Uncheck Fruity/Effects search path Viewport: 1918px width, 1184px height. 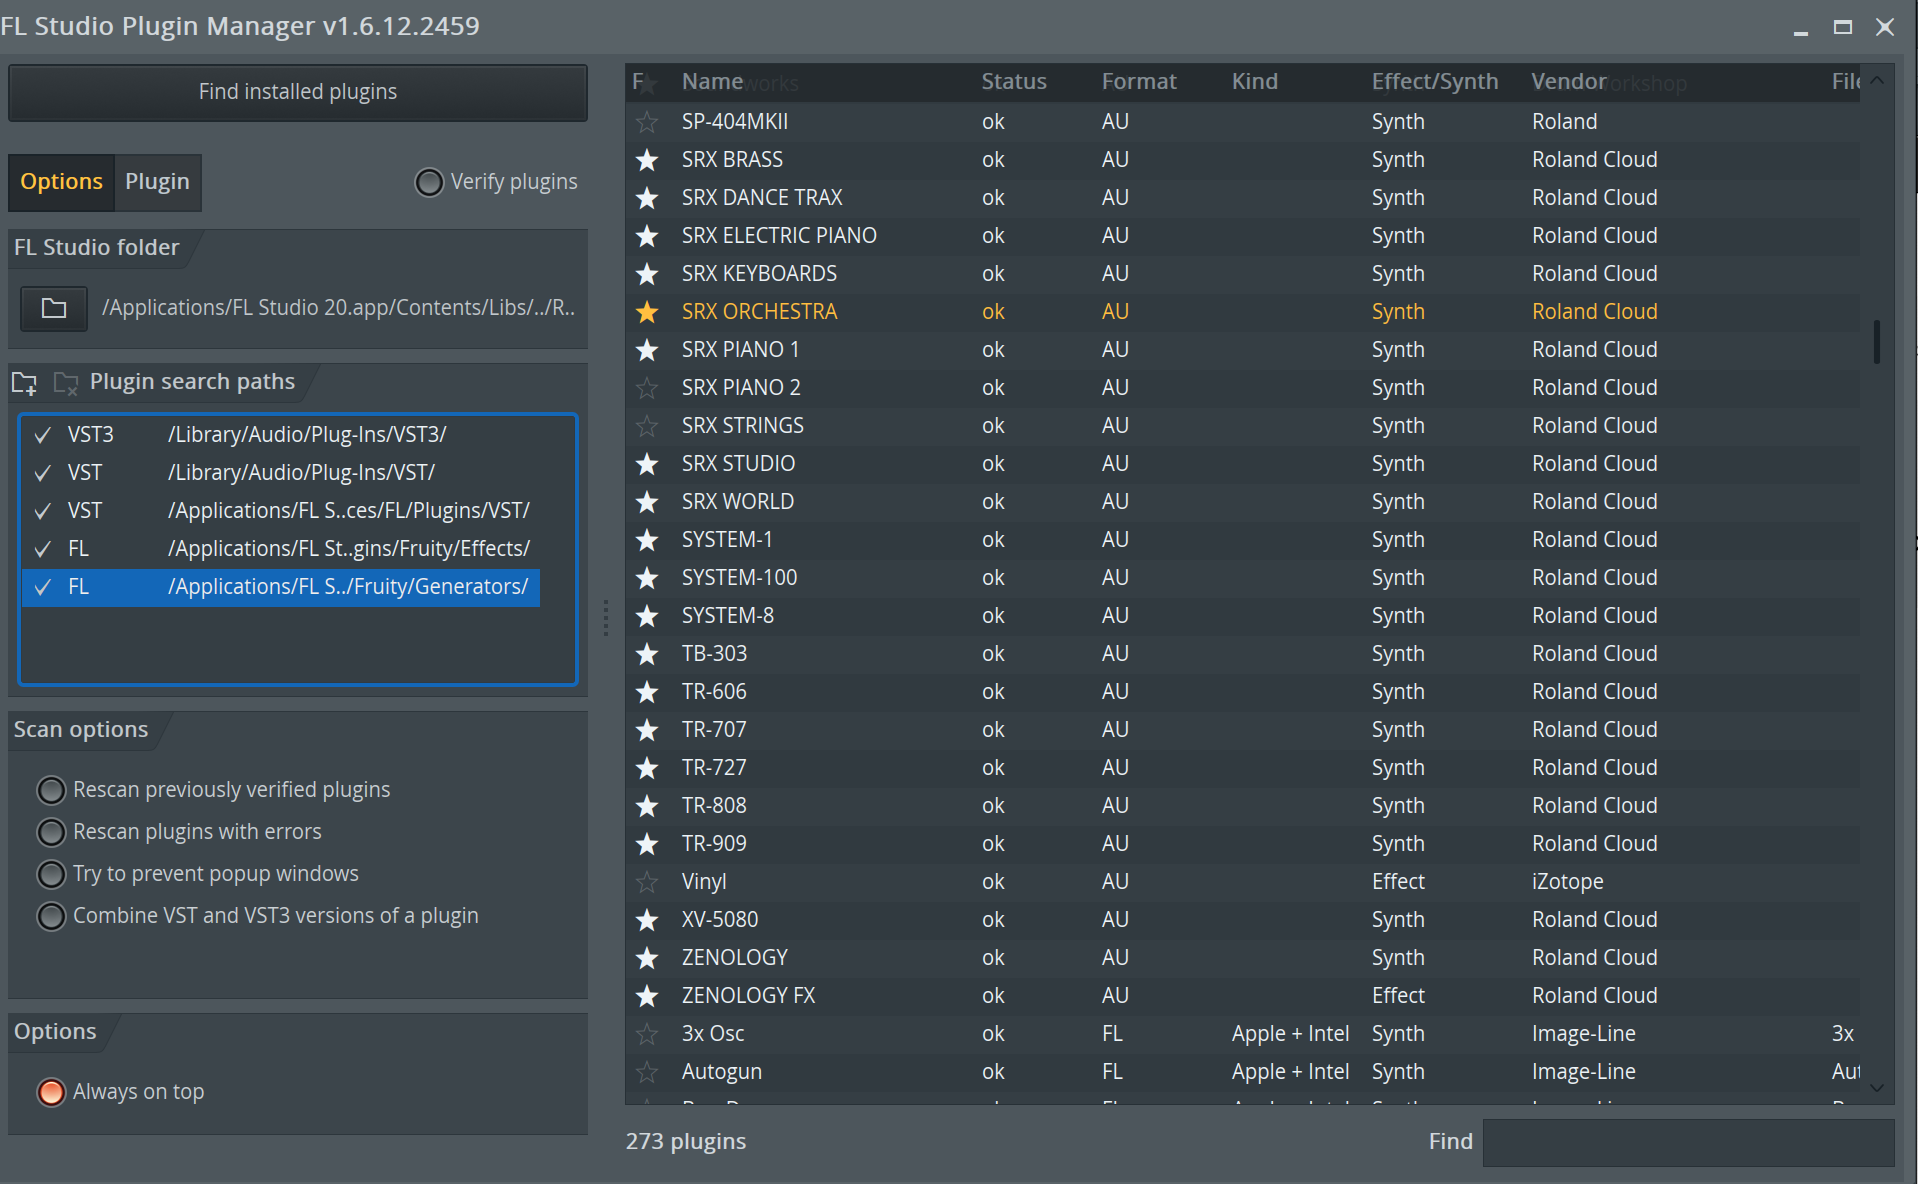pos(43,549)
